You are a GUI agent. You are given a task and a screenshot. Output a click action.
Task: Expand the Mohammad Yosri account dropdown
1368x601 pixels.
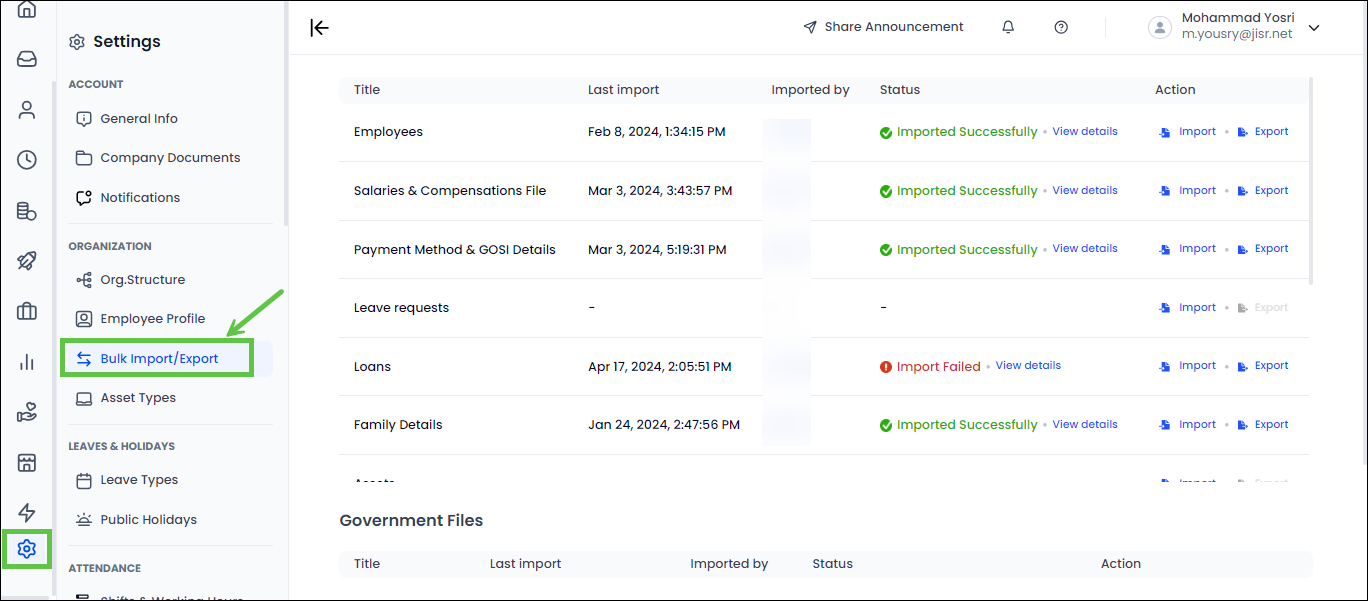point(1314,28)
